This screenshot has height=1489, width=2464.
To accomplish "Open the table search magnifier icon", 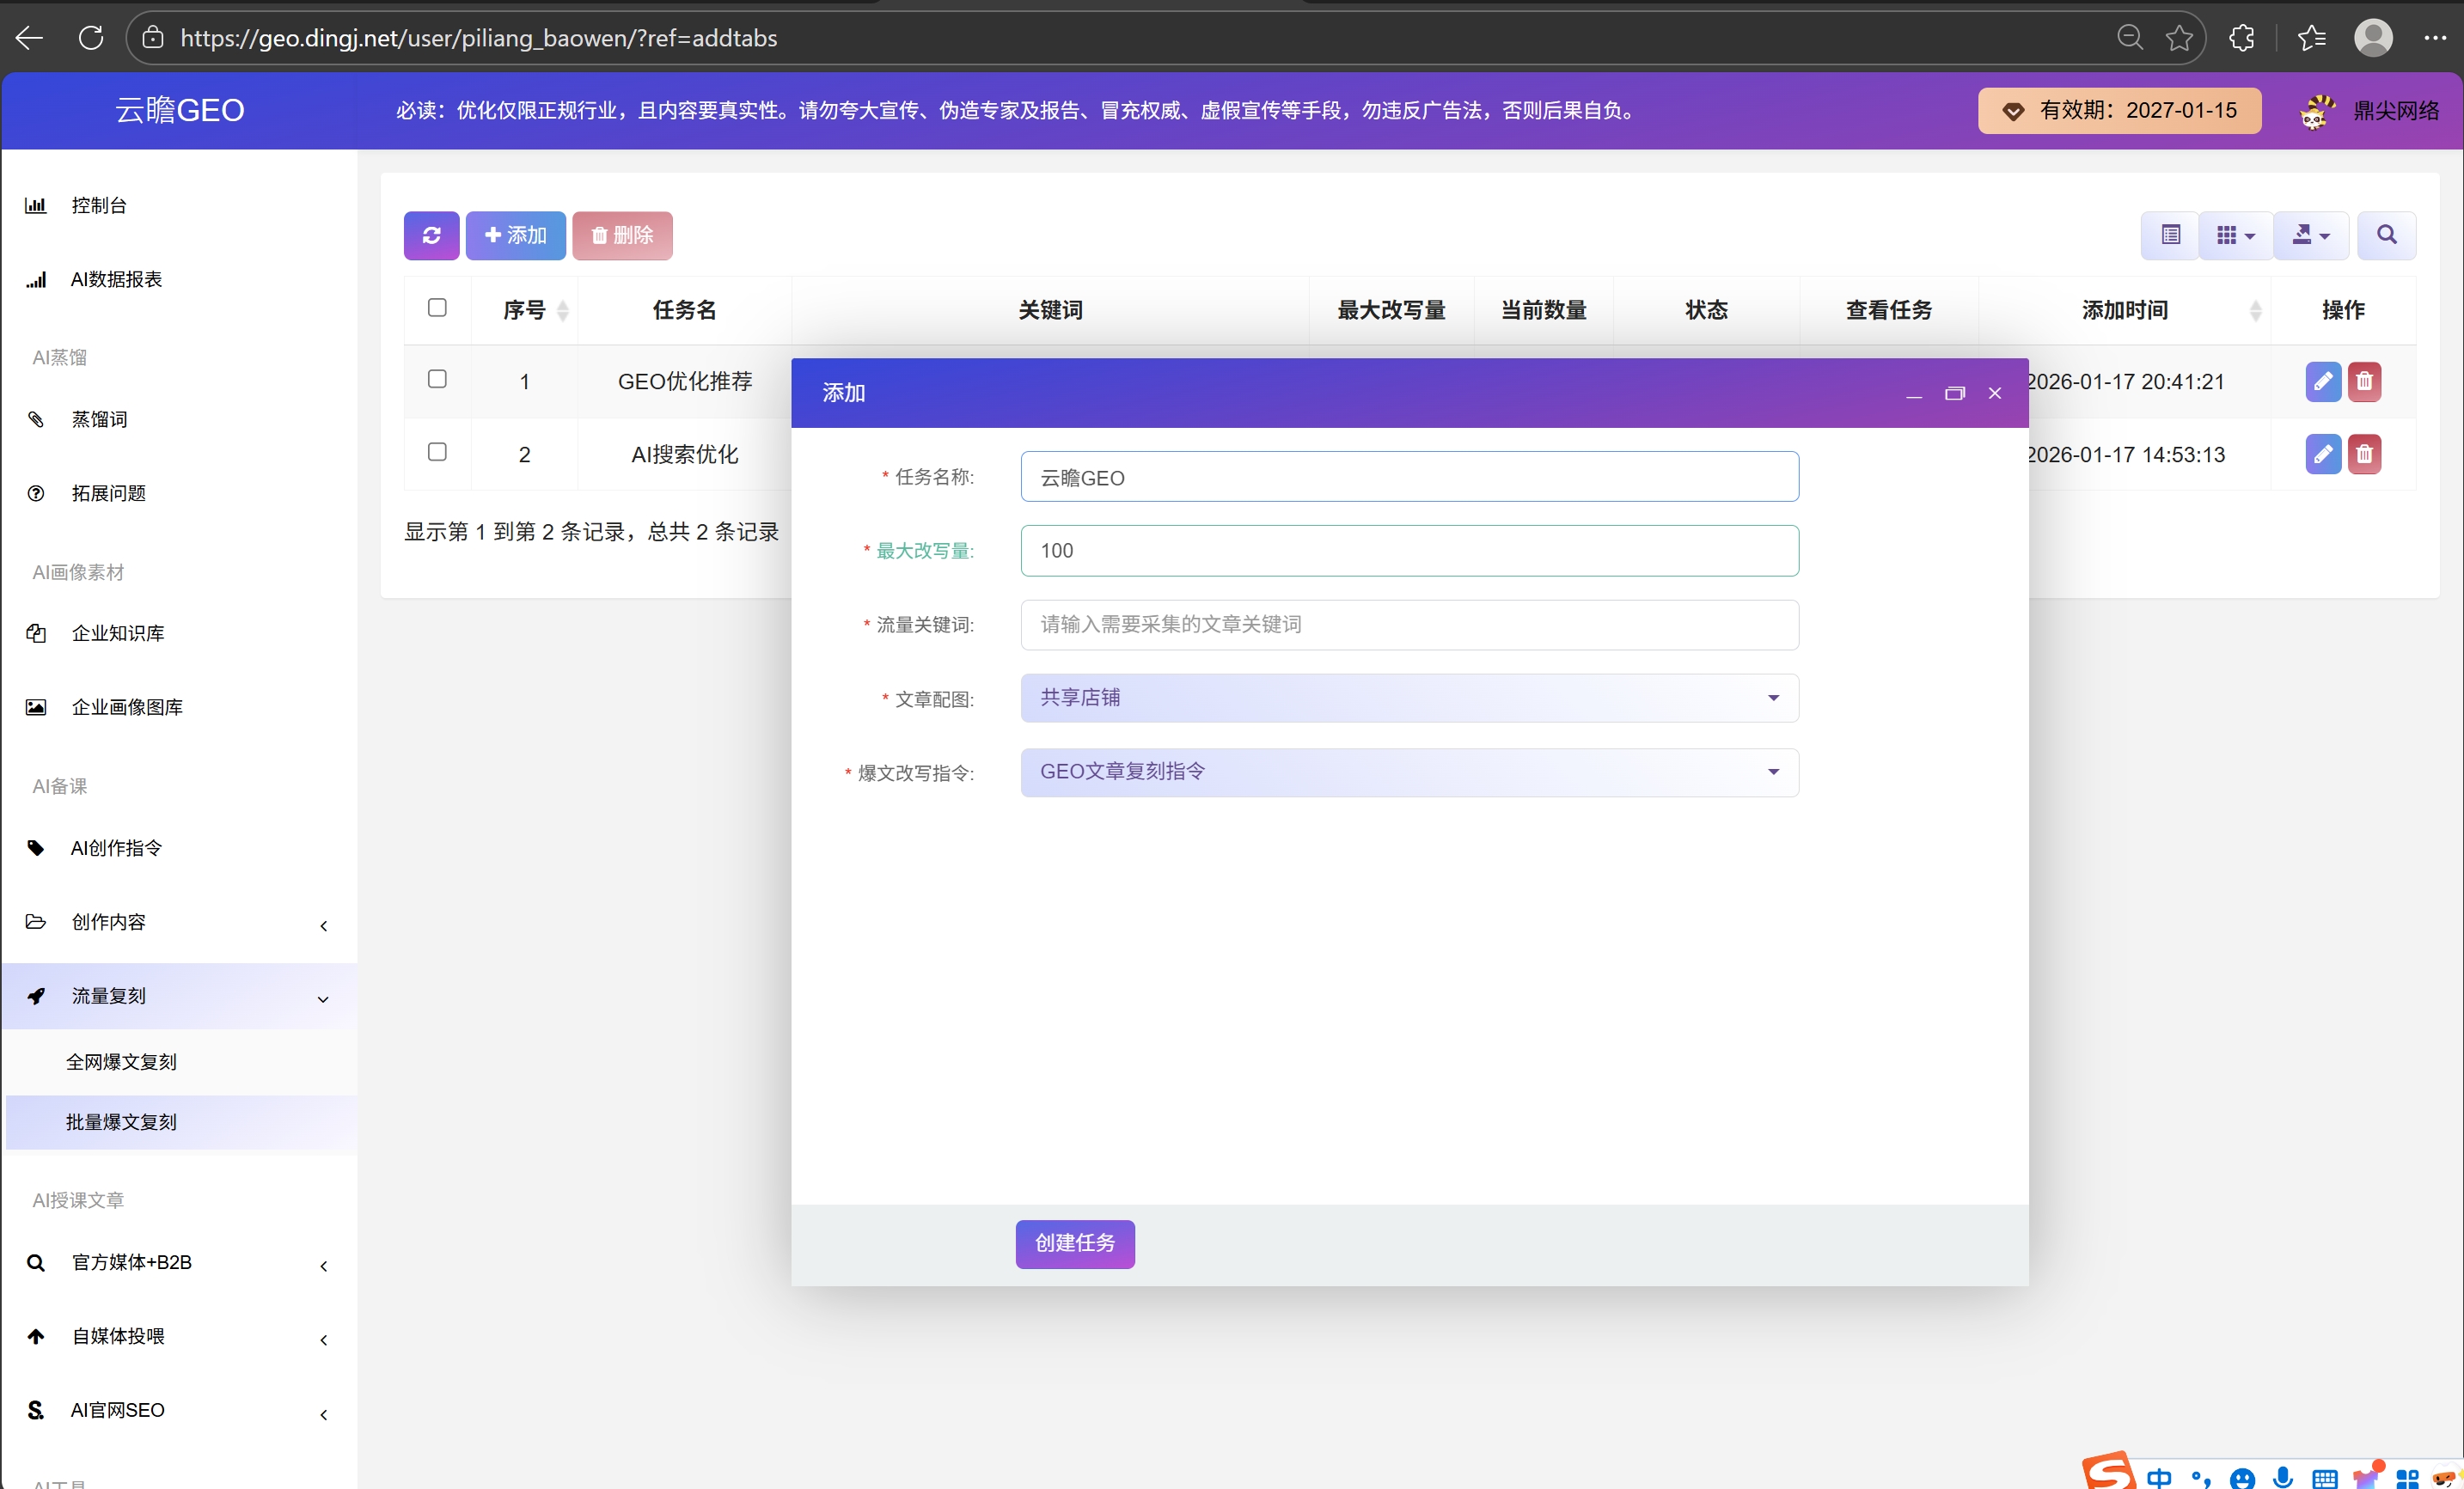I will 2386,235.
